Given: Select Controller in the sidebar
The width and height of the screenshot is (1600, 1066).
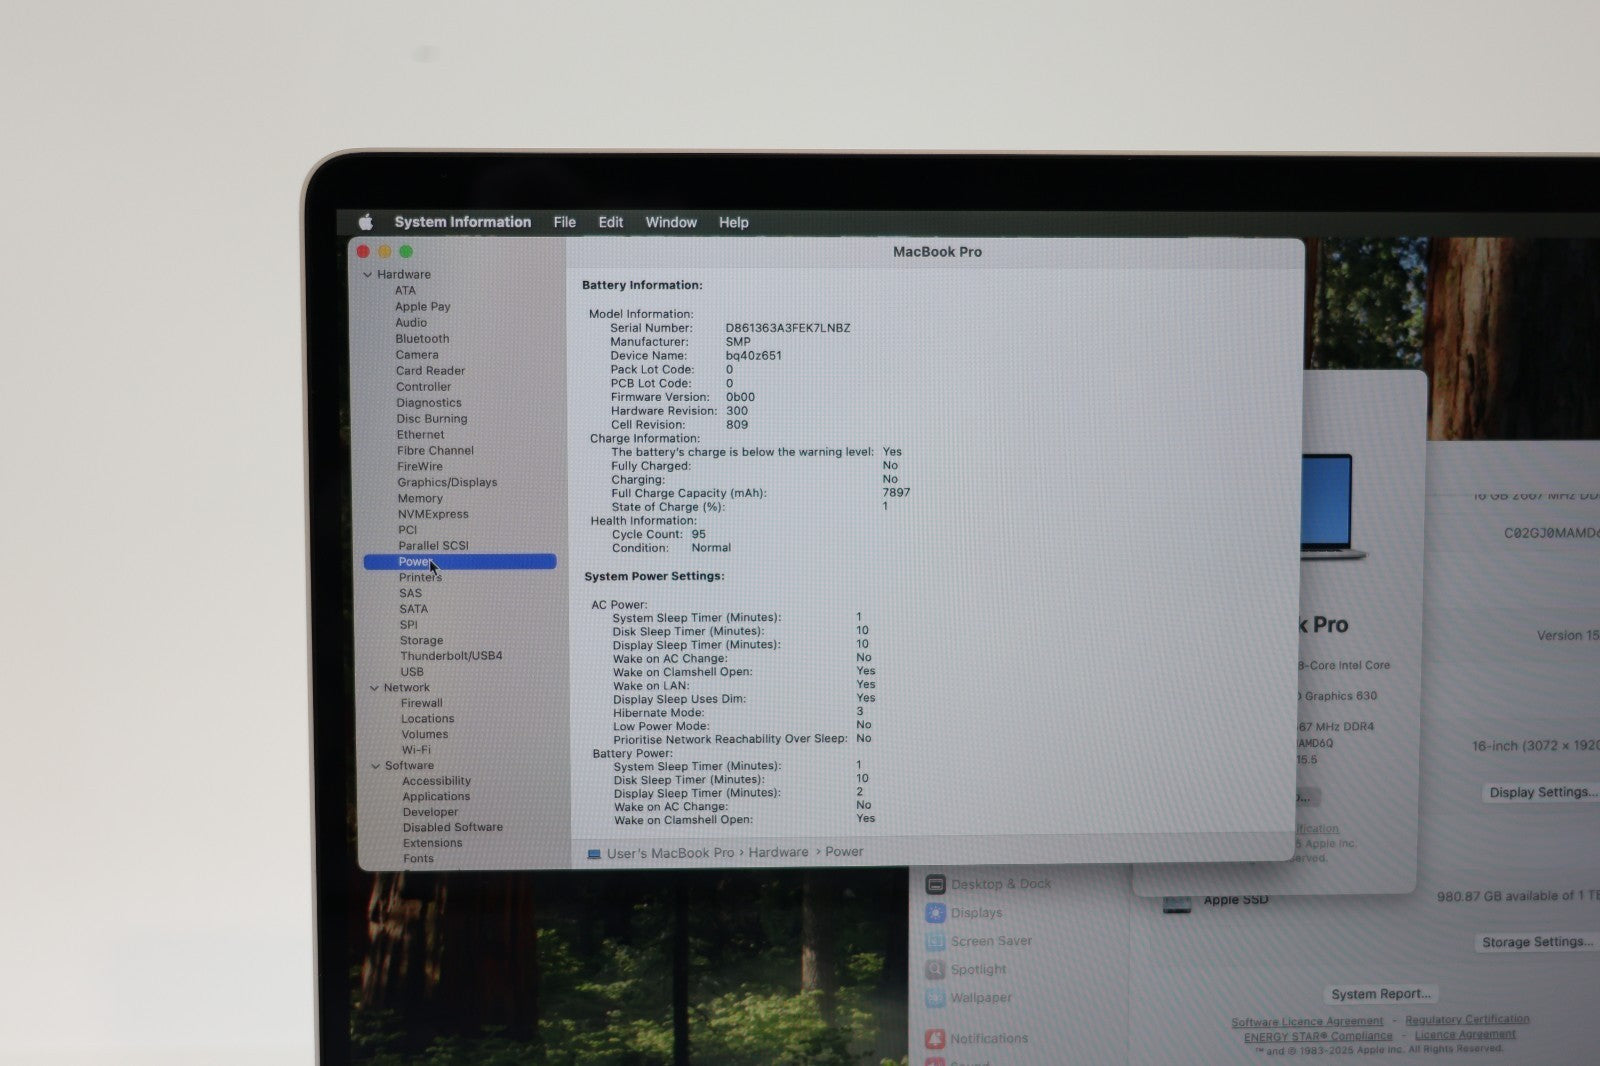Looking at the screenshot, I should [423, 386].
